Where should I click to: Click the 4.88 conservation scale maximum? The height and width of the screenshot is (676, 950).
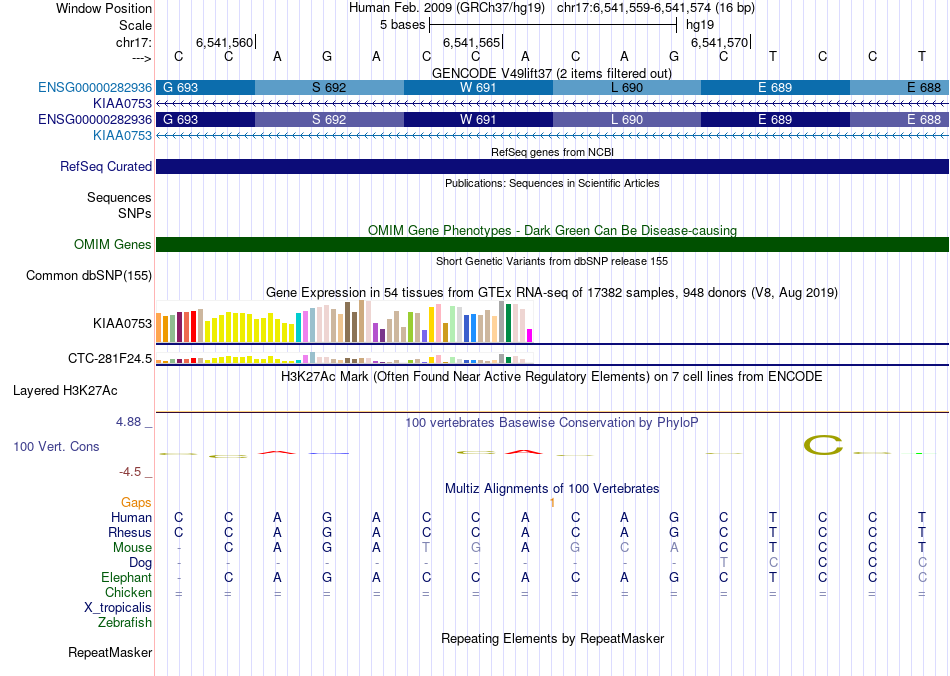[x=128, y=422]
